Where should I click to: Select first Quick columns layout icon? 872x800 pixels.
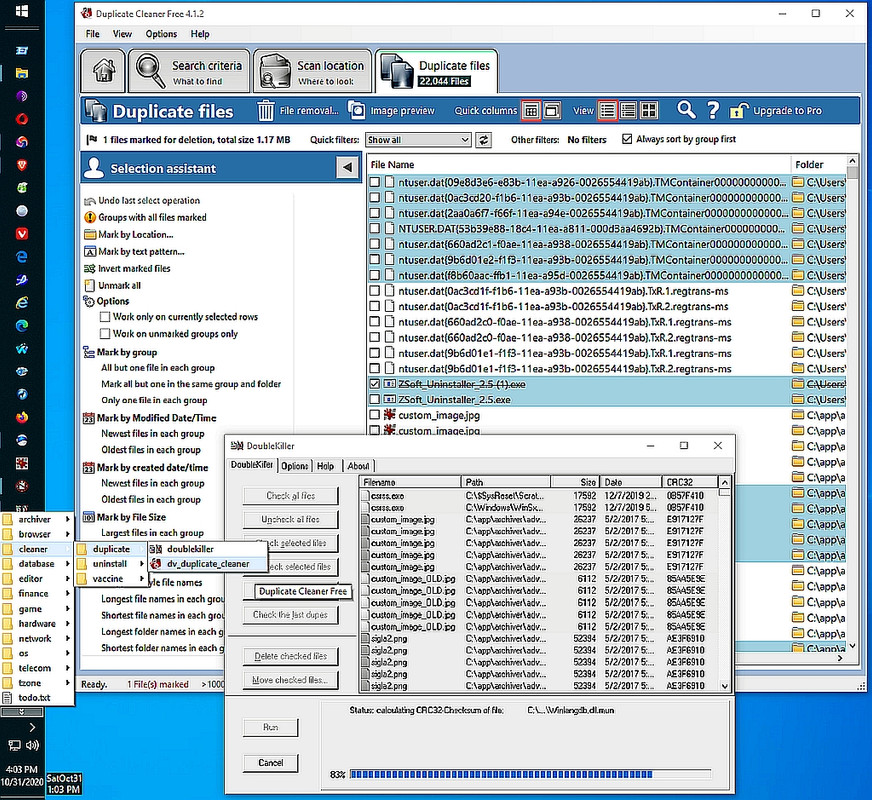[x=531, y=111]
